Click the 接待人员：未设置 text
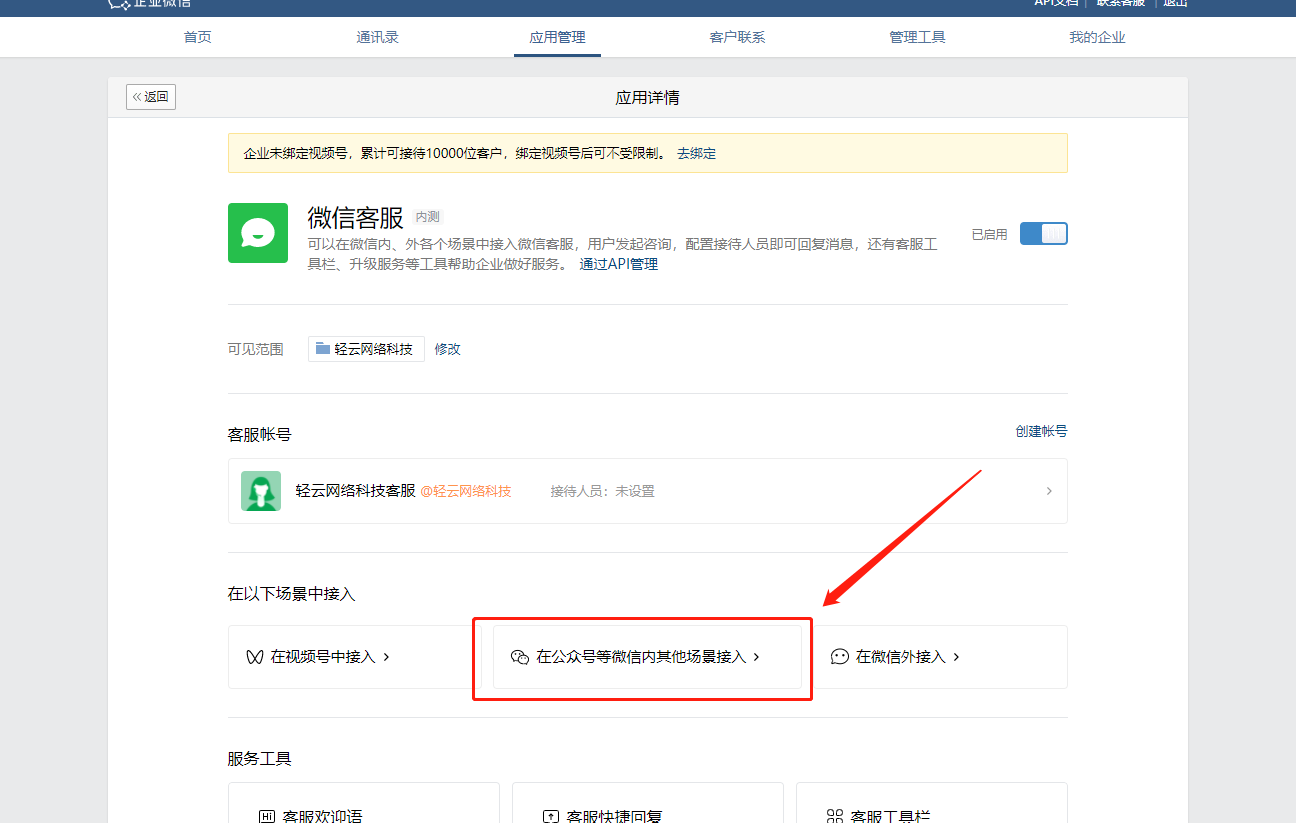 [602, 491]
